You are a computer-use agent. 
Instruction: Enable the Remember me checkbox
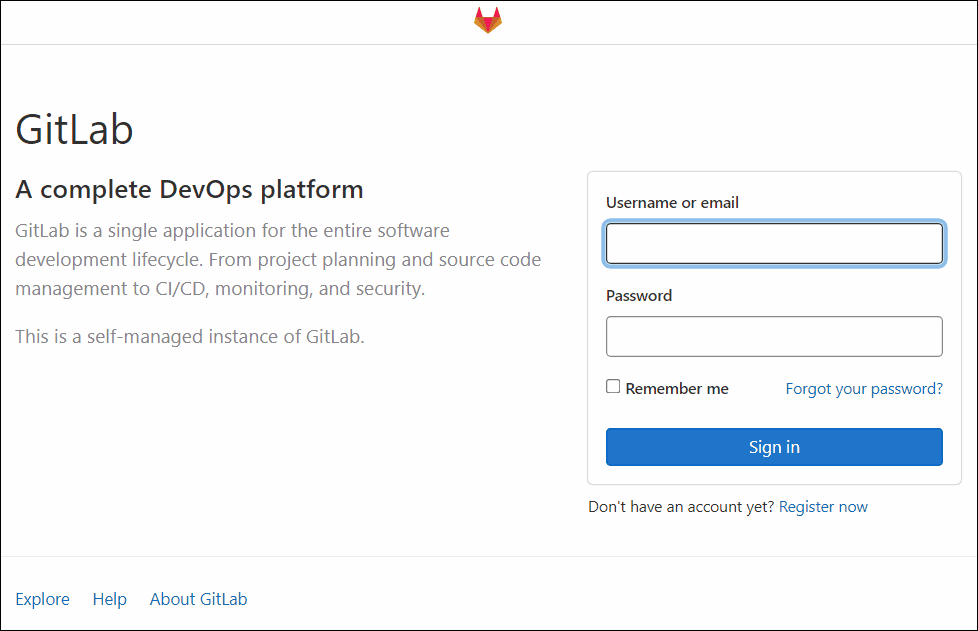point(613,387)
